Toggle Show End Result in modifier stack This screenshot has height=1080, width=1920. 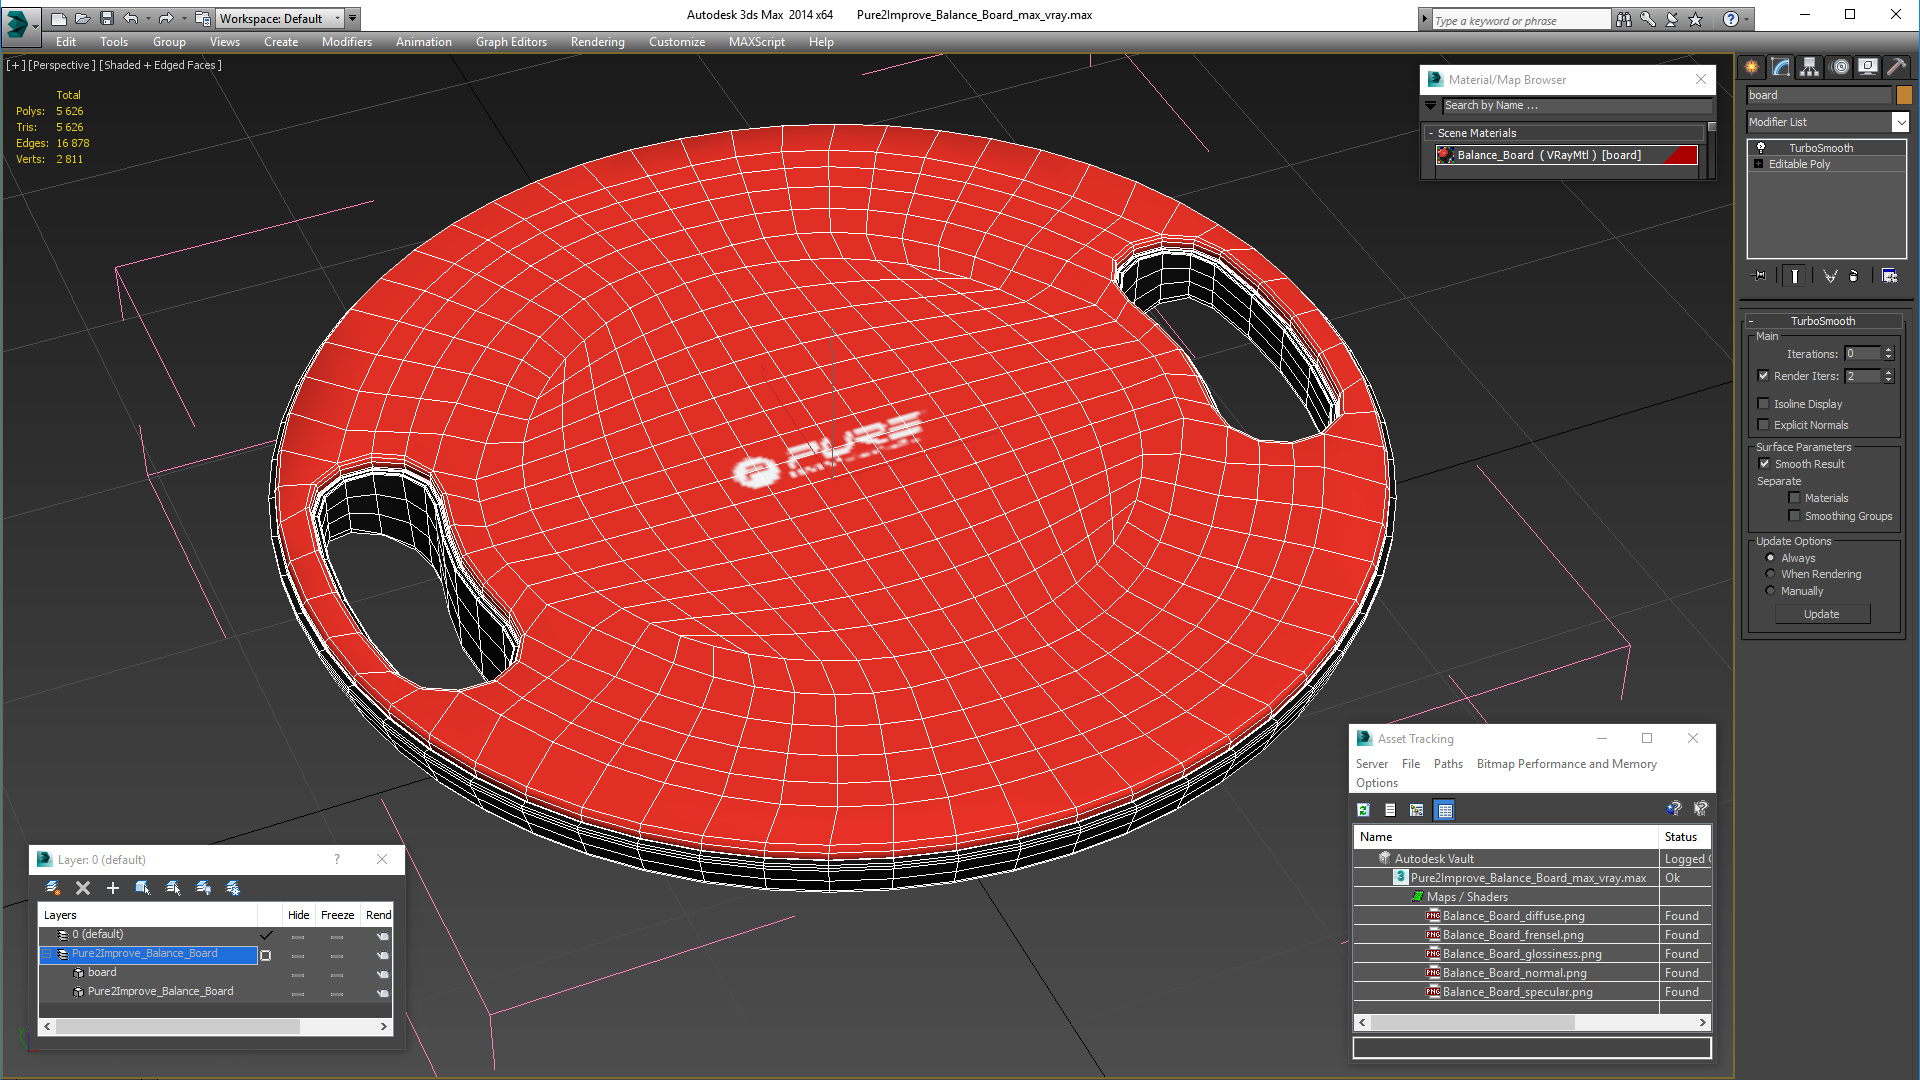[x=1795, y=276]
